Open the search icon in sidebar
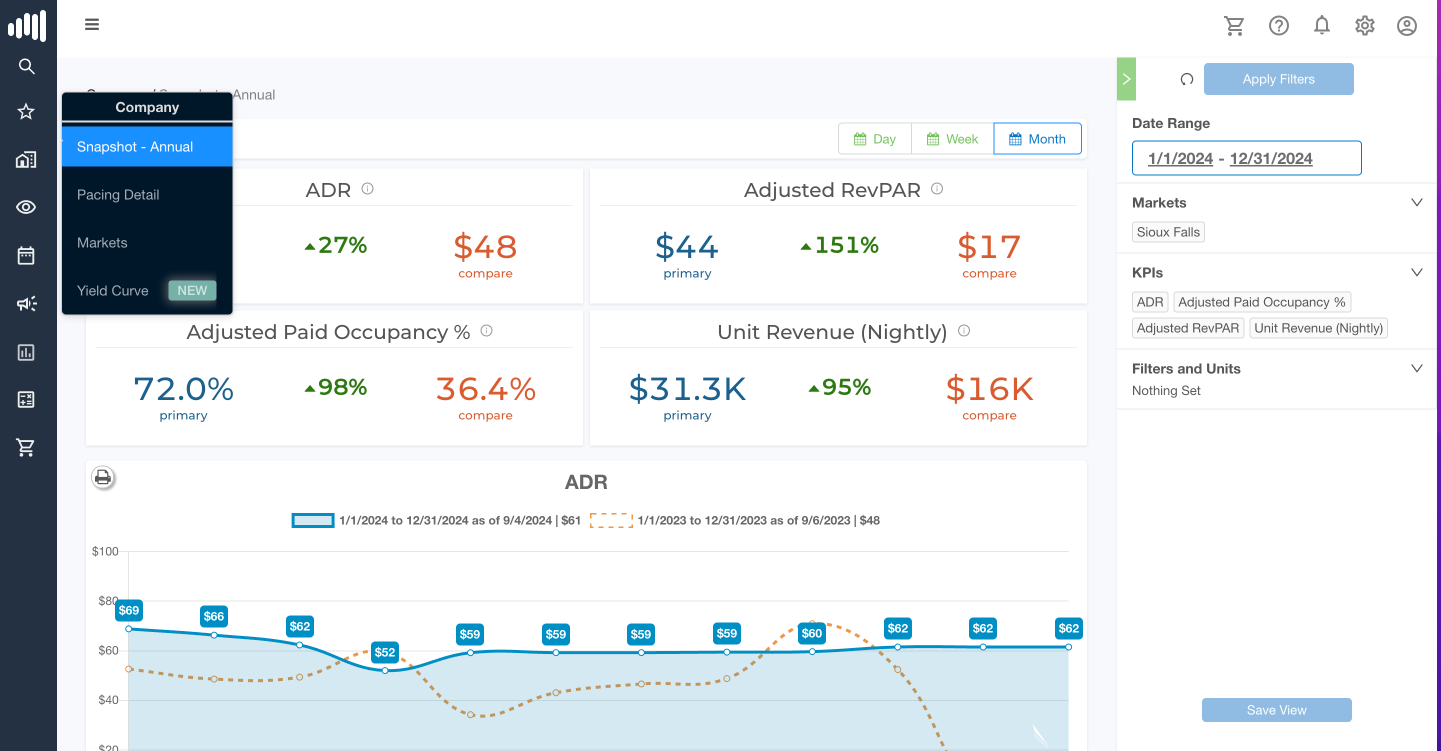 click(27, 67)
